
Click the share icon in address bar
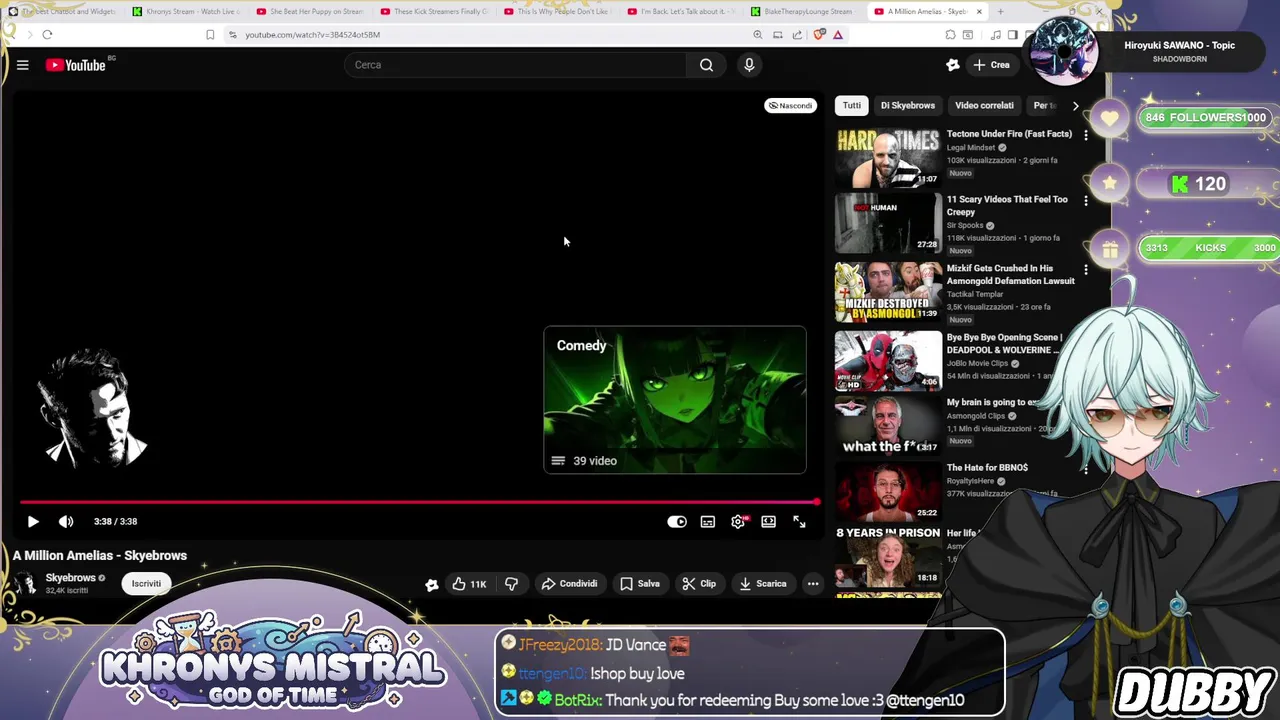tap(797, 35)
